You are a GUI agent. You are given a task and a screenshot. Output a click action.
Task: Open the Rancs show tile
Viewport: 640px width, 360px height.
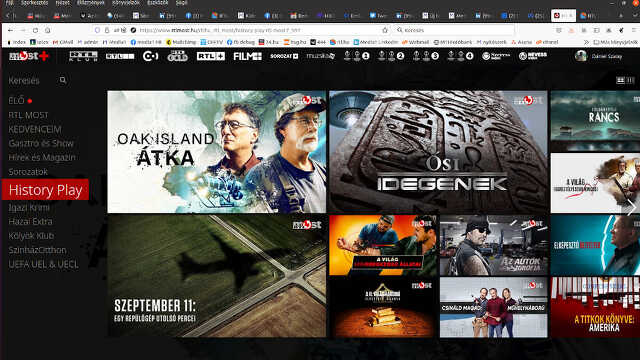point(596,121)
